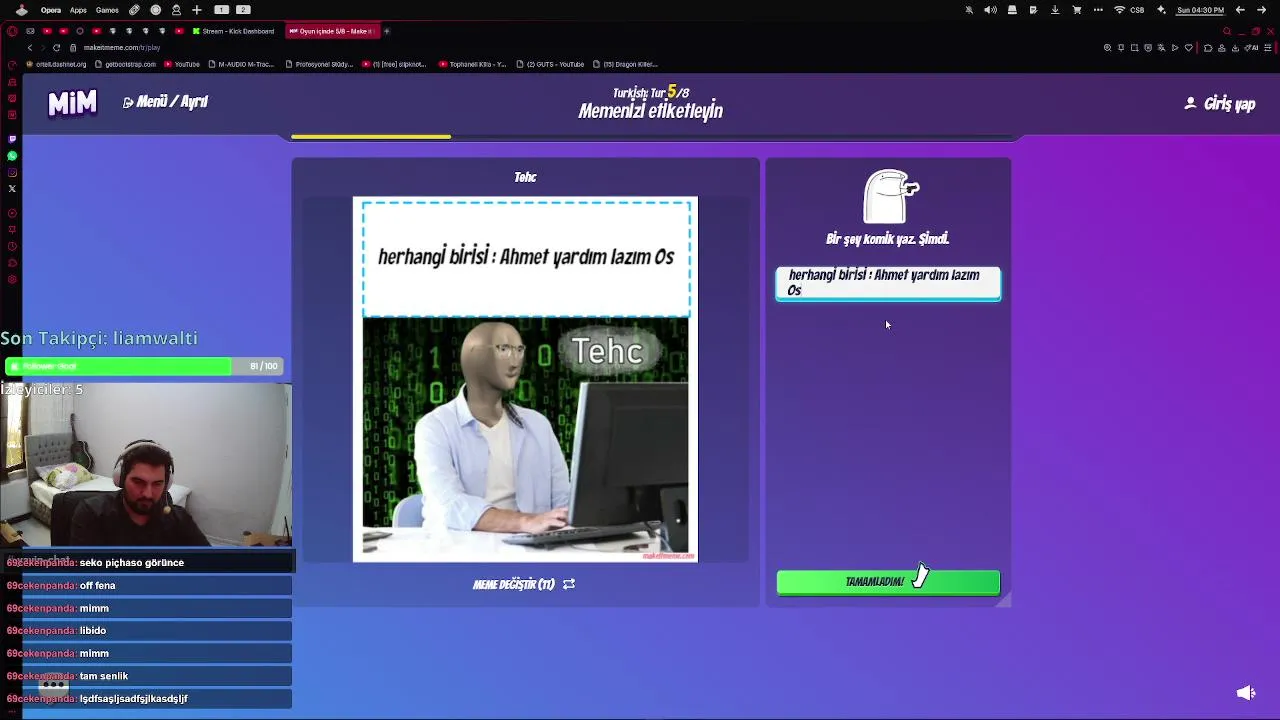This screenshot has width=1280, height=720.
Task: Click the caption text input field
Action: pyautogui.click(x=888, y=283)
